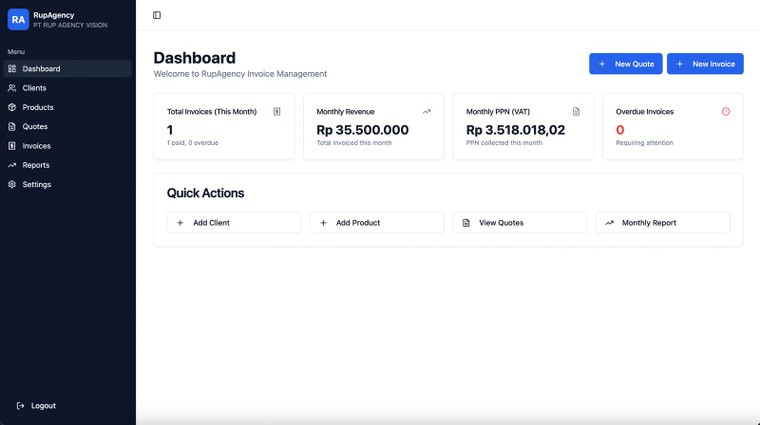Click the Settings gear icon
This screenshot has height=425, width=760.
(12, 184)
